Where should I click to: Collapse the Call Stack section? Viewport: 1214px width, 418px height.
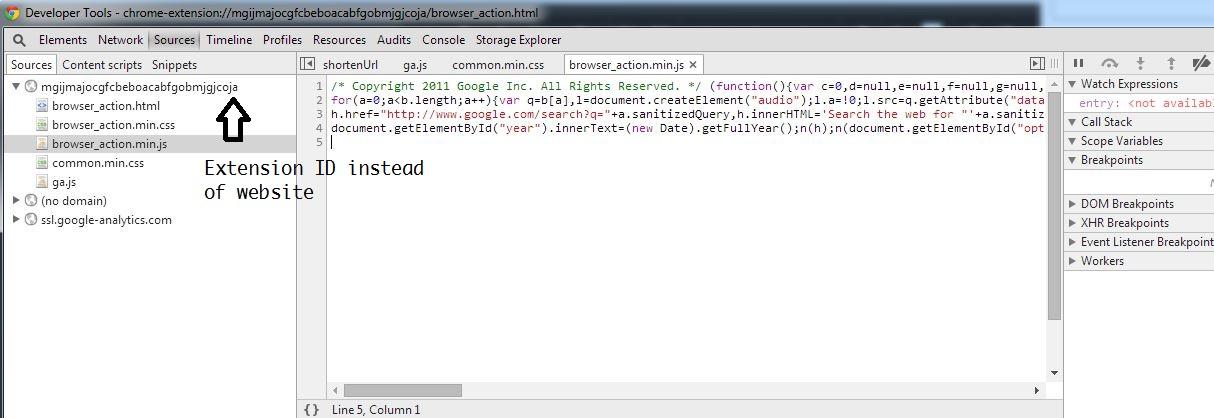coord(1072,122)
